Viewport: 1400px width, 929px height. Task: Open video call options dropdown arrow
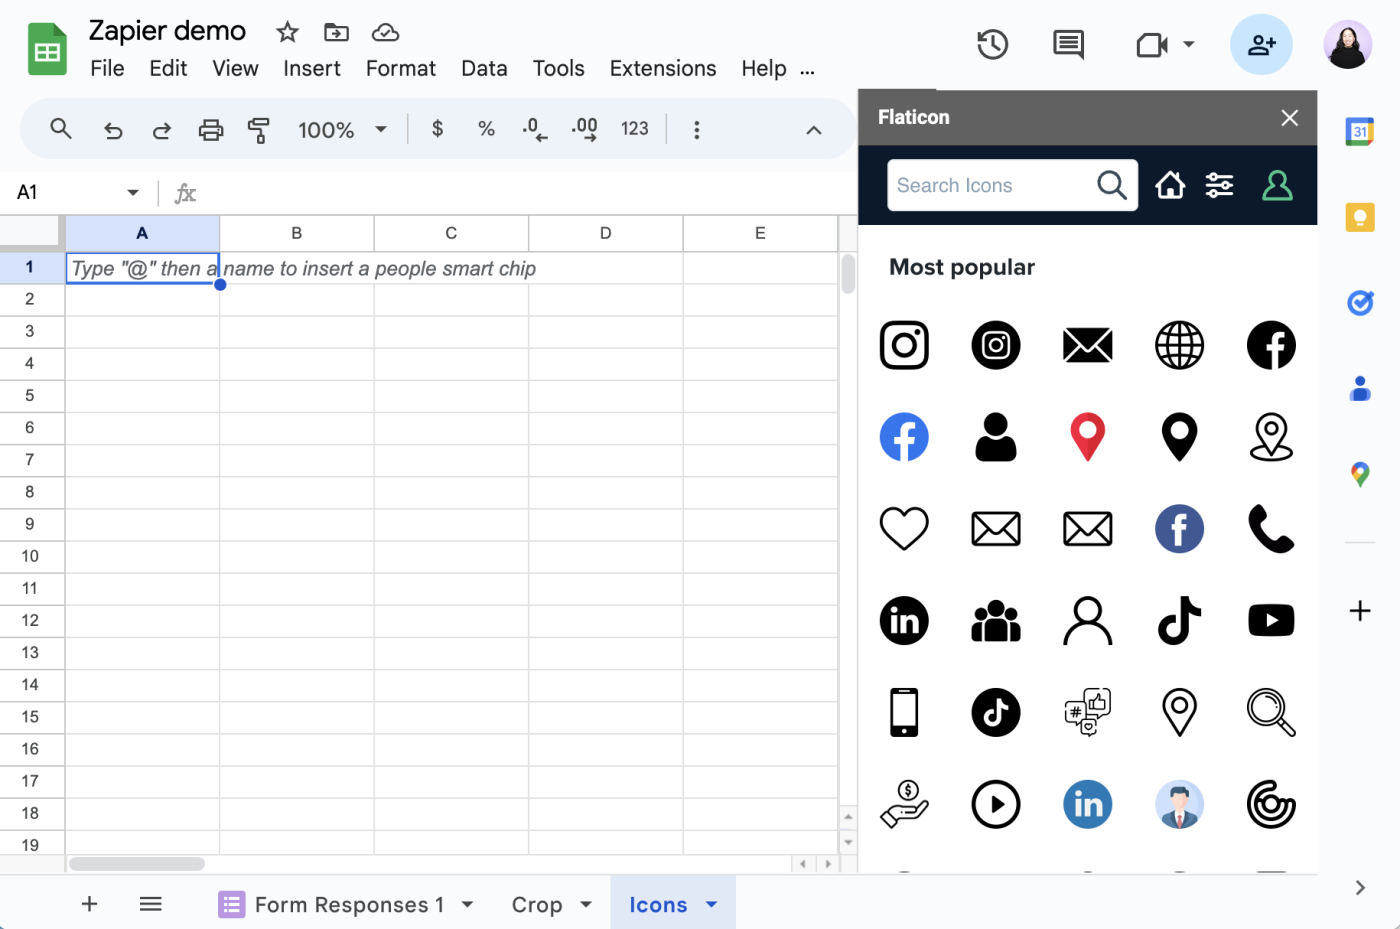click(1189, 44)
